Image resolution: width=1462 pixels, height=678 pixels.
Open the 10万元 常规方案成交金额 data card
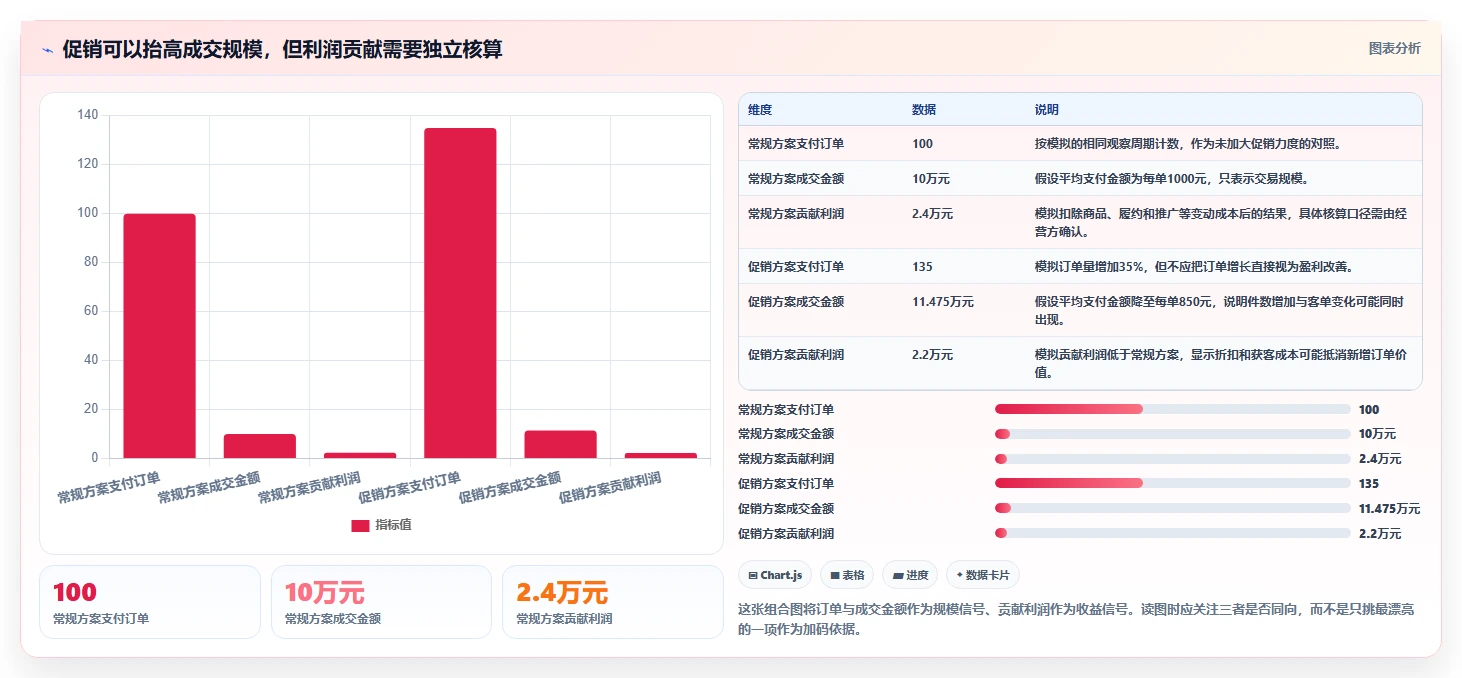(x=381, y=602)
